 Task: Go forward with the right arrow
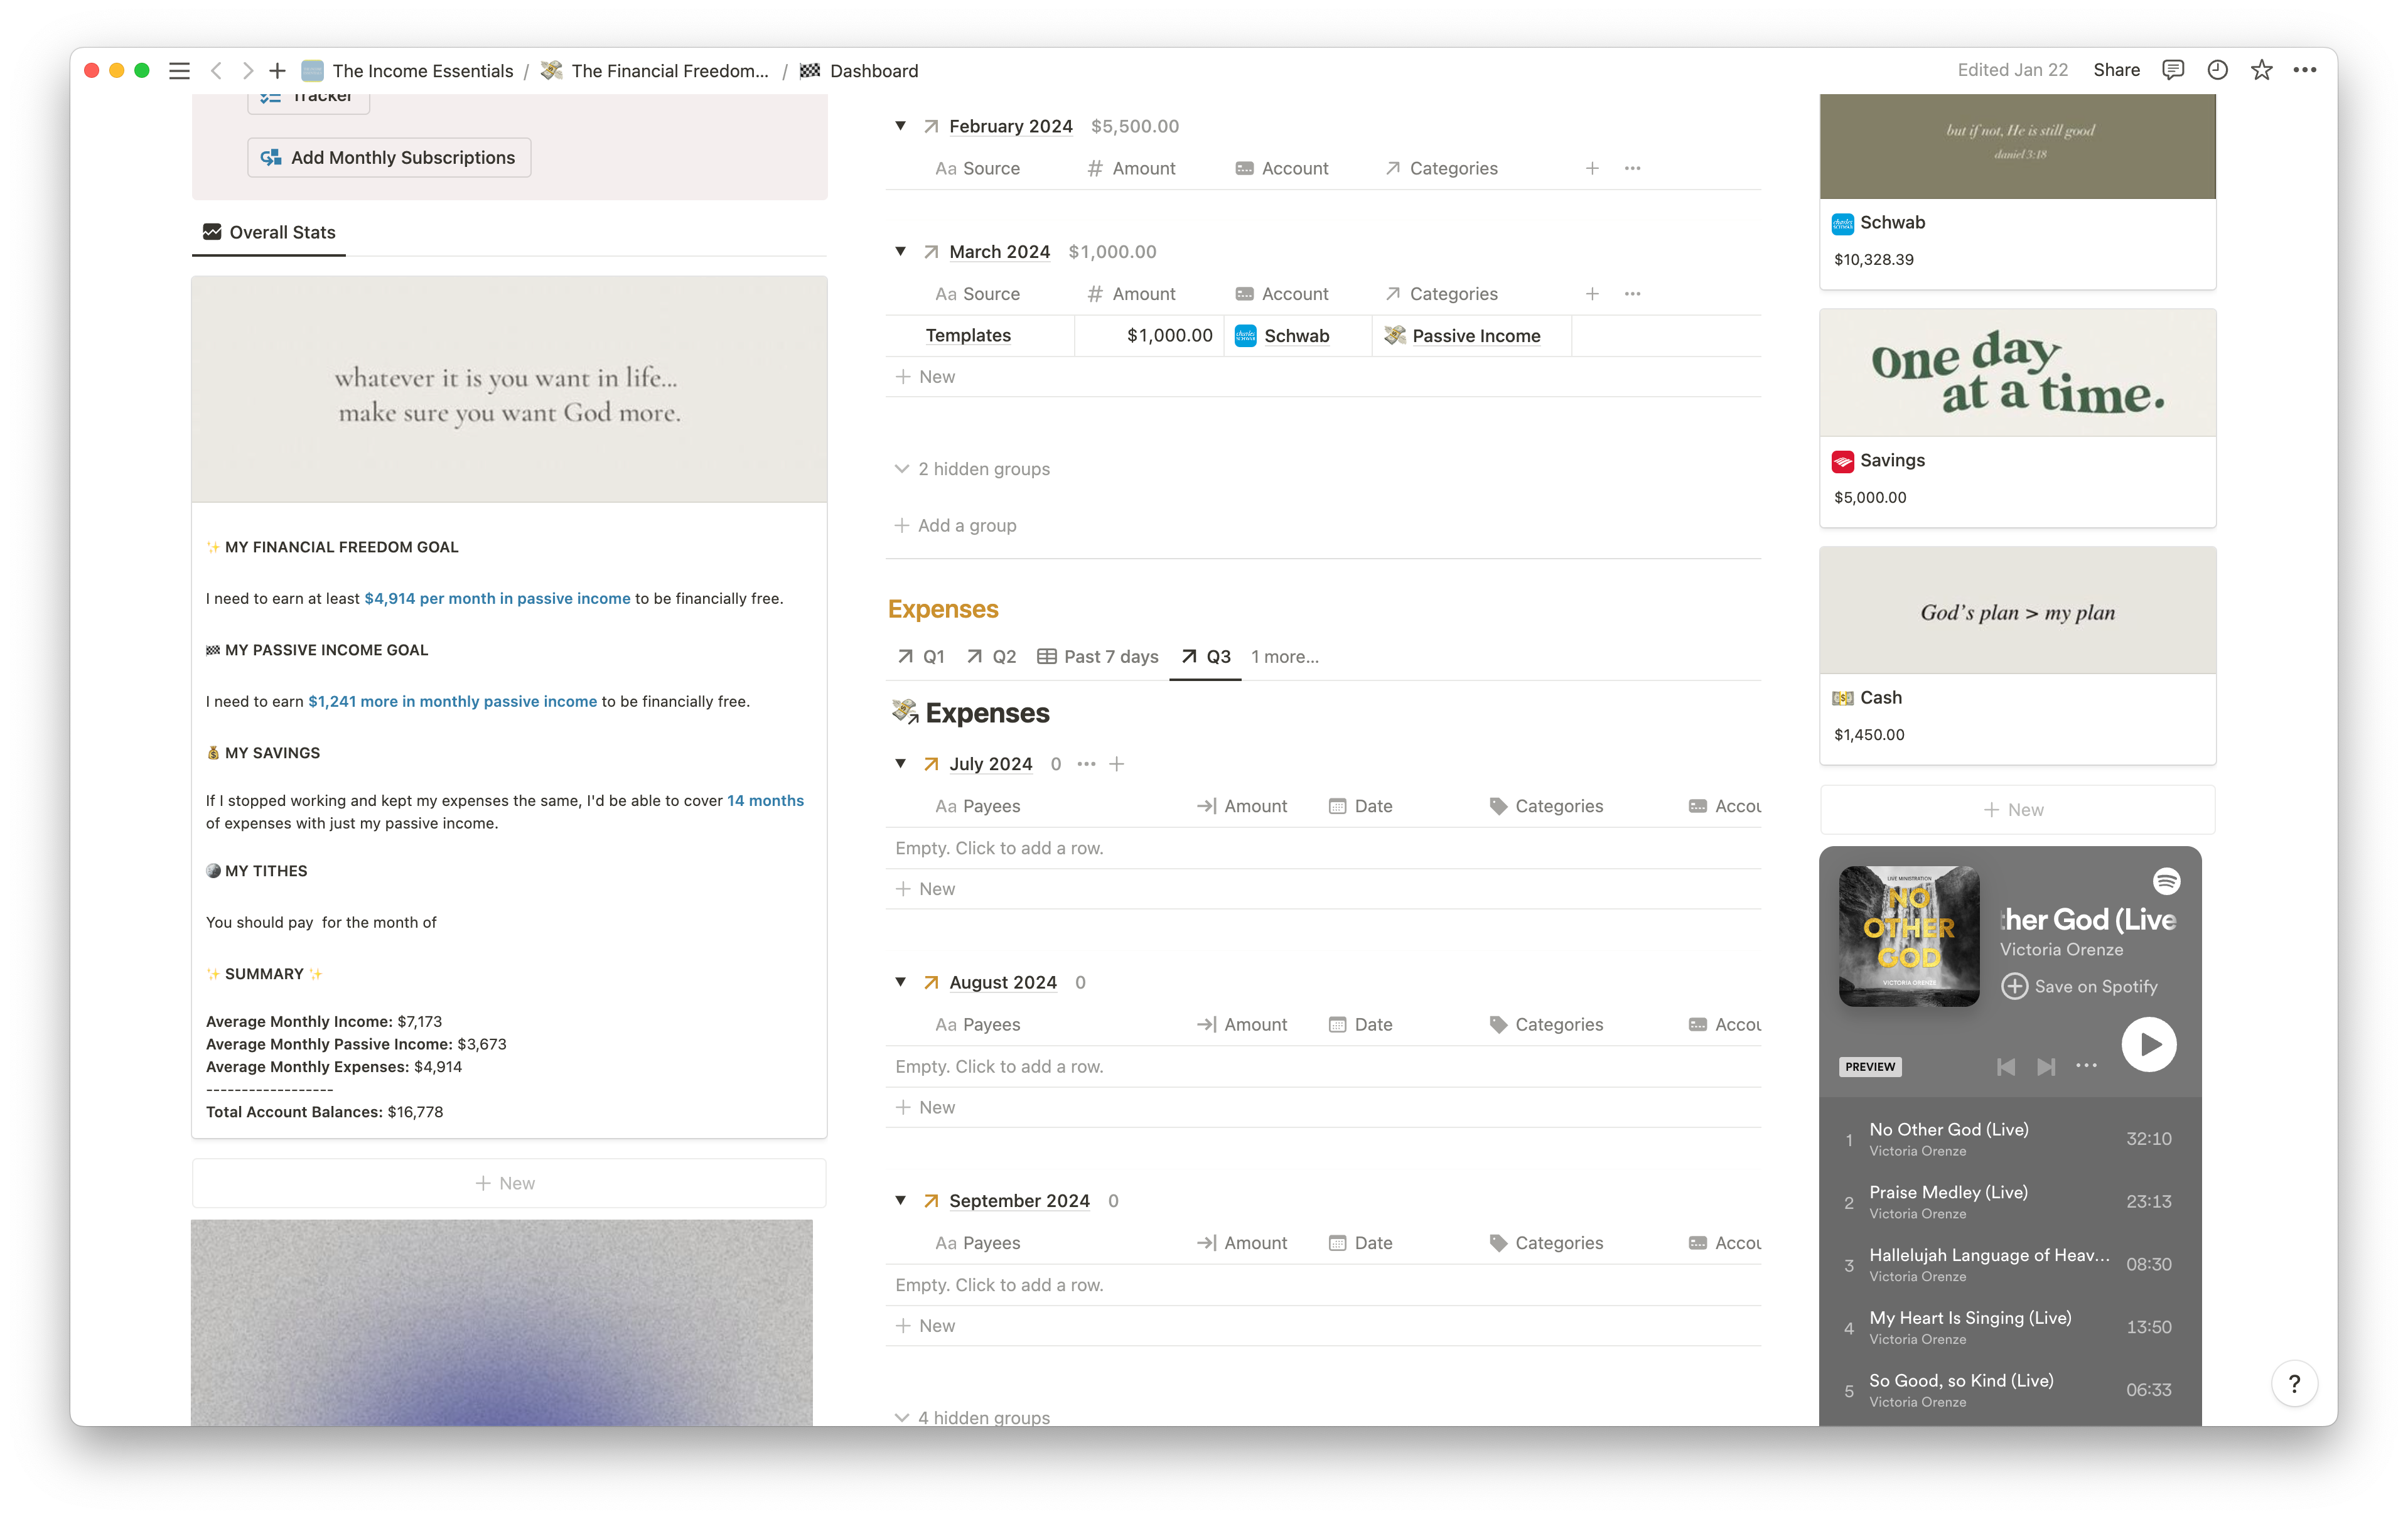click(247, 70)
